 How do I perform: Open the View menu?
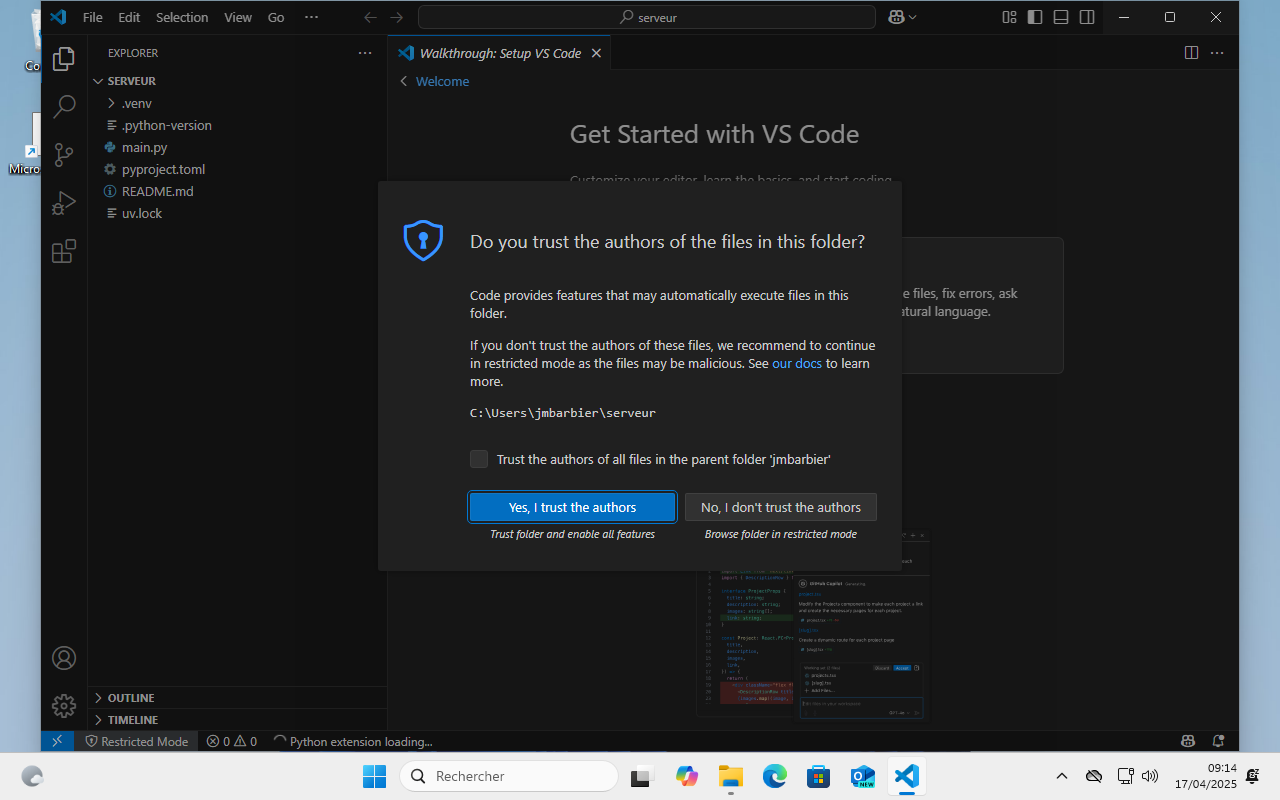[x=238, y=17]
